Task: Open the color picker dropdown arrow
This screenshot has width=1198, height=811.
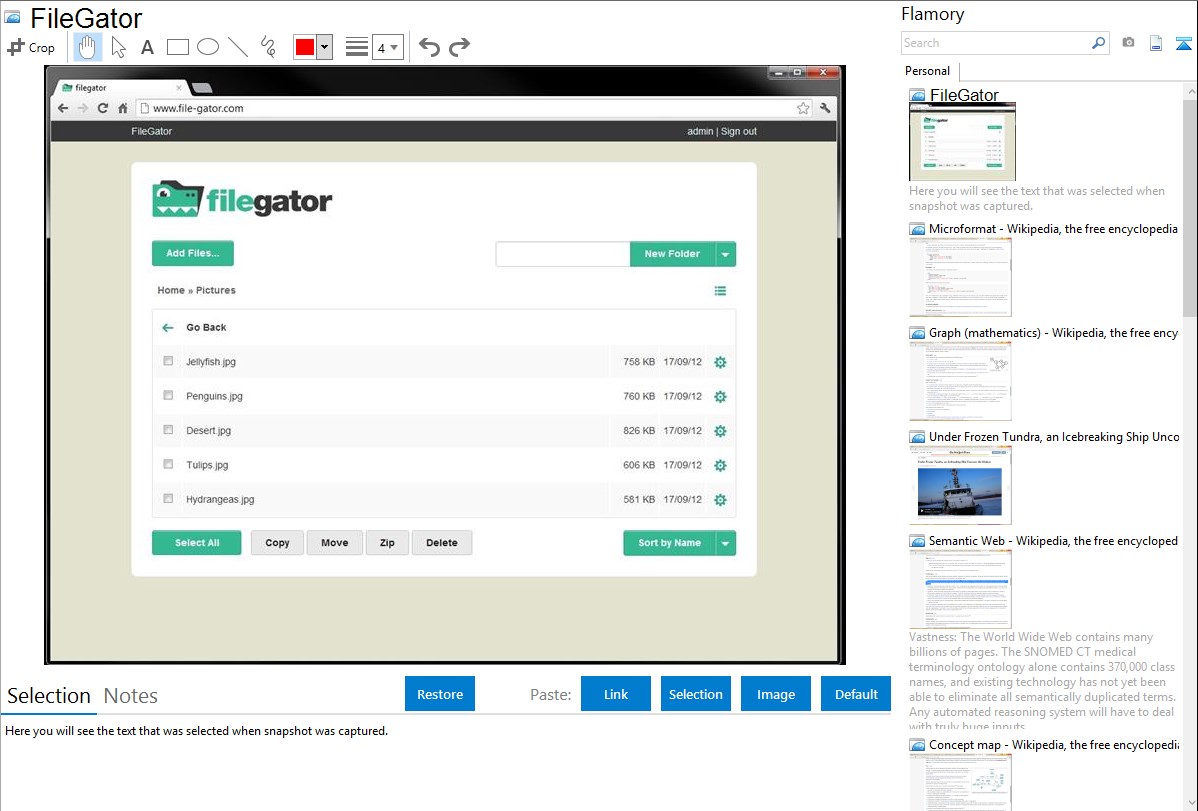Action: click(325, 47)
